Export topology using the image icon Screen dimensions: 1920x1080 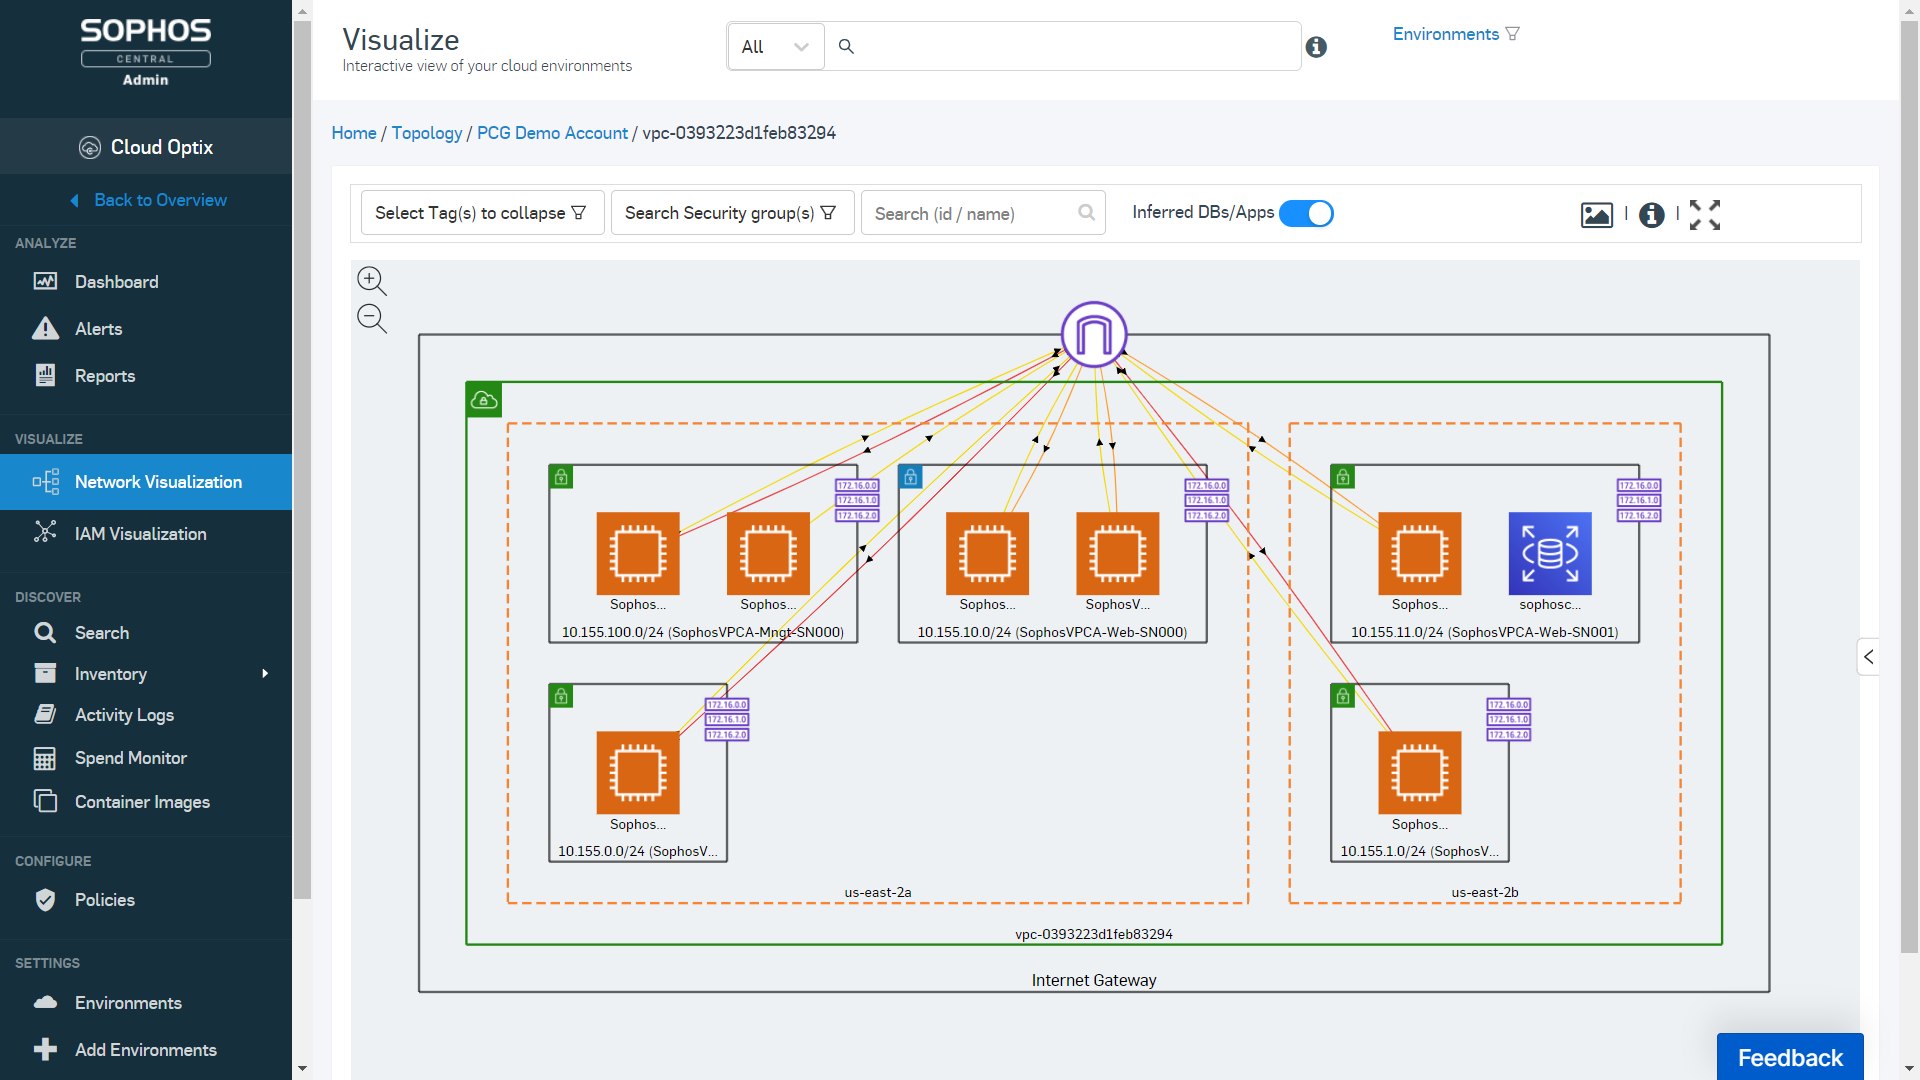[x=1596, y=214]
